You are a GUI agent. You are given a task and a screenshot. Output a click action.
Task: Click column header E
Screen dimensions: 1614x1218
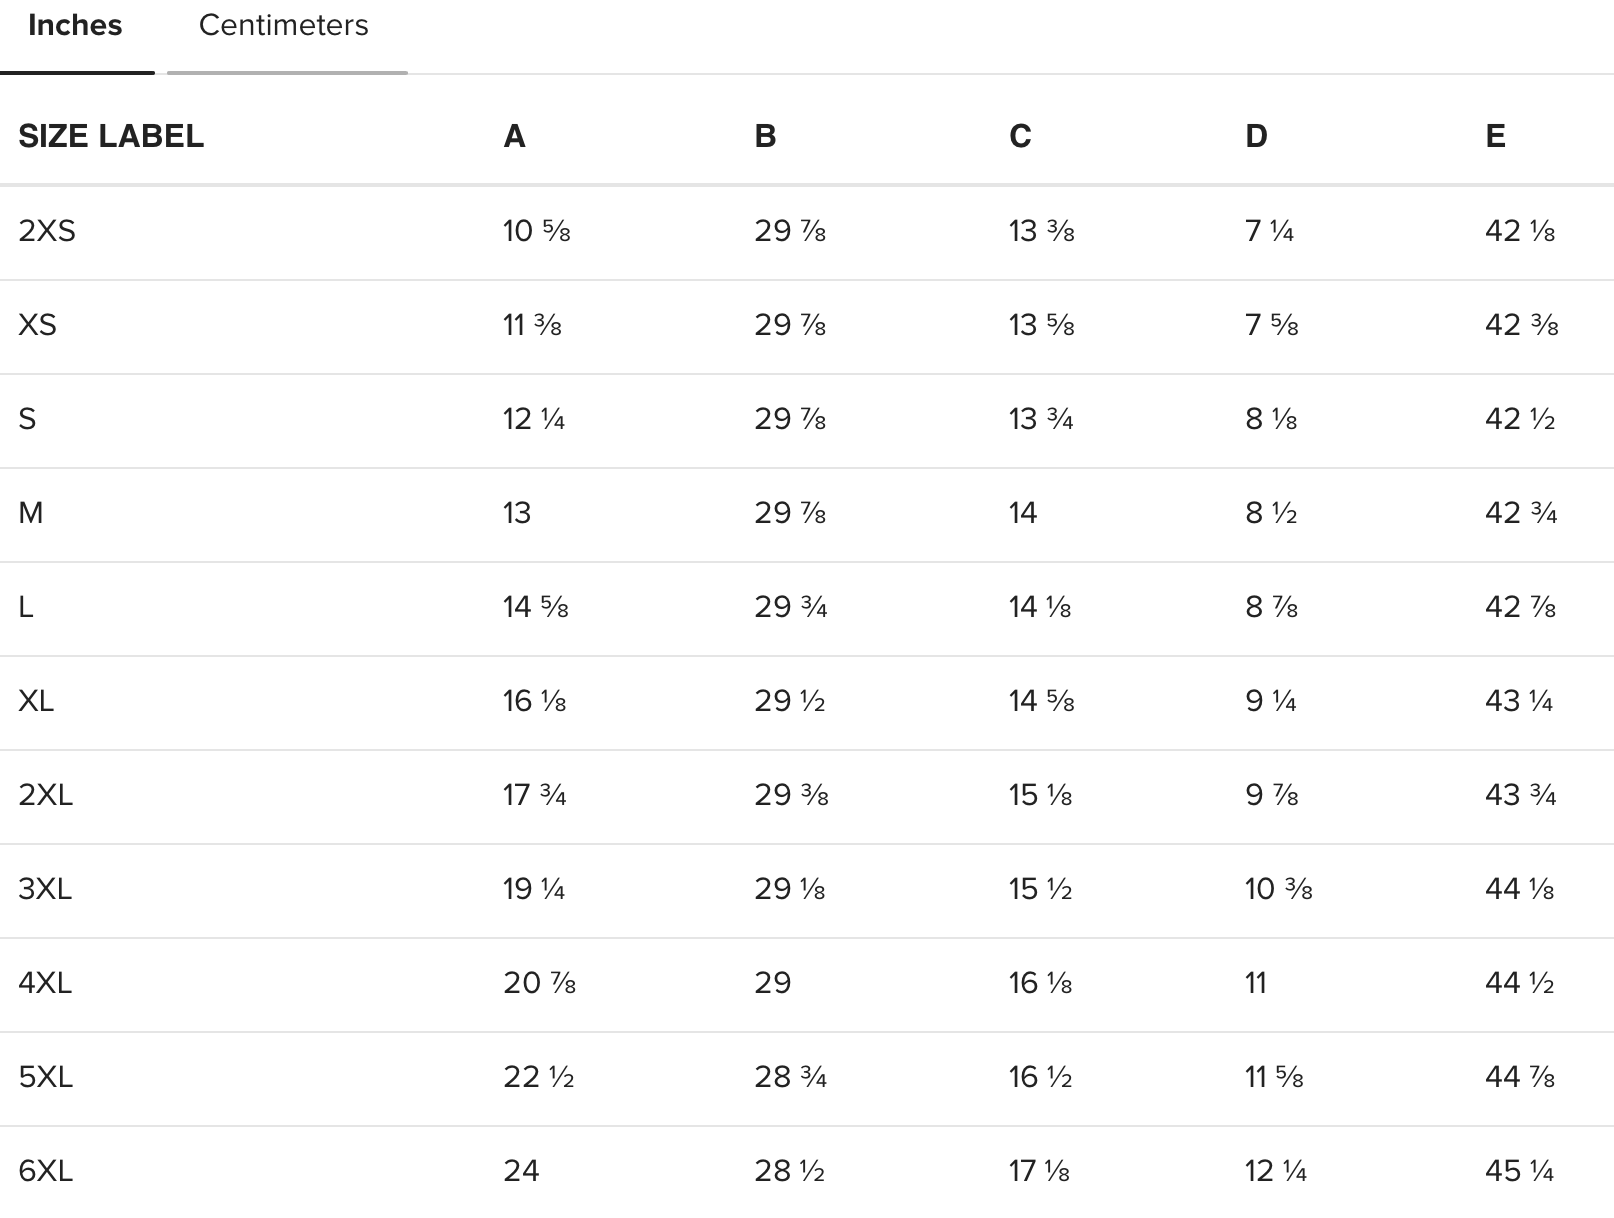point(1495,136)
